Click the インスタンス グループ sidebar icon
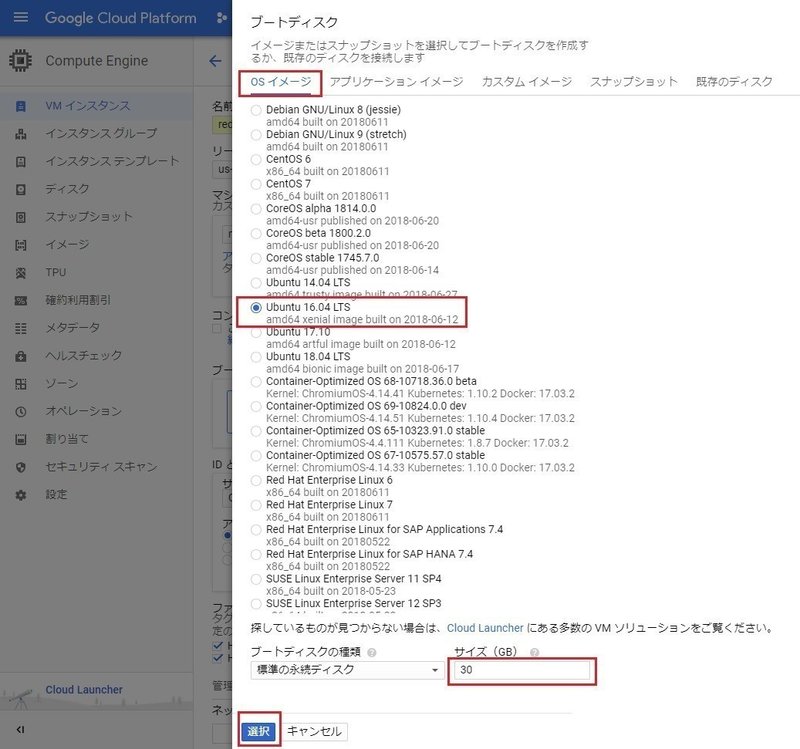800x749 pixels. tap(21, 134)
